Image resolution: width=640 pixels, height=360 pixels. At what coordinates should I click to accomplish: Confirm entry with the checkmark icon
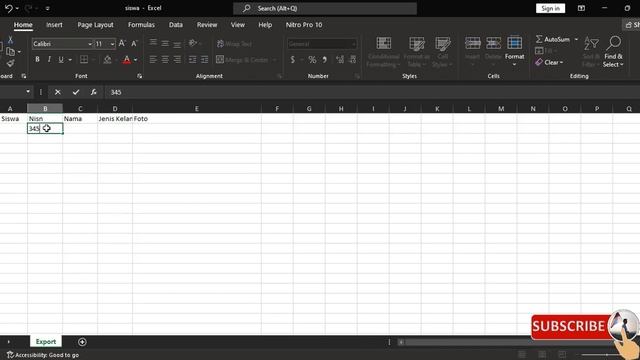tap(76, 92)
